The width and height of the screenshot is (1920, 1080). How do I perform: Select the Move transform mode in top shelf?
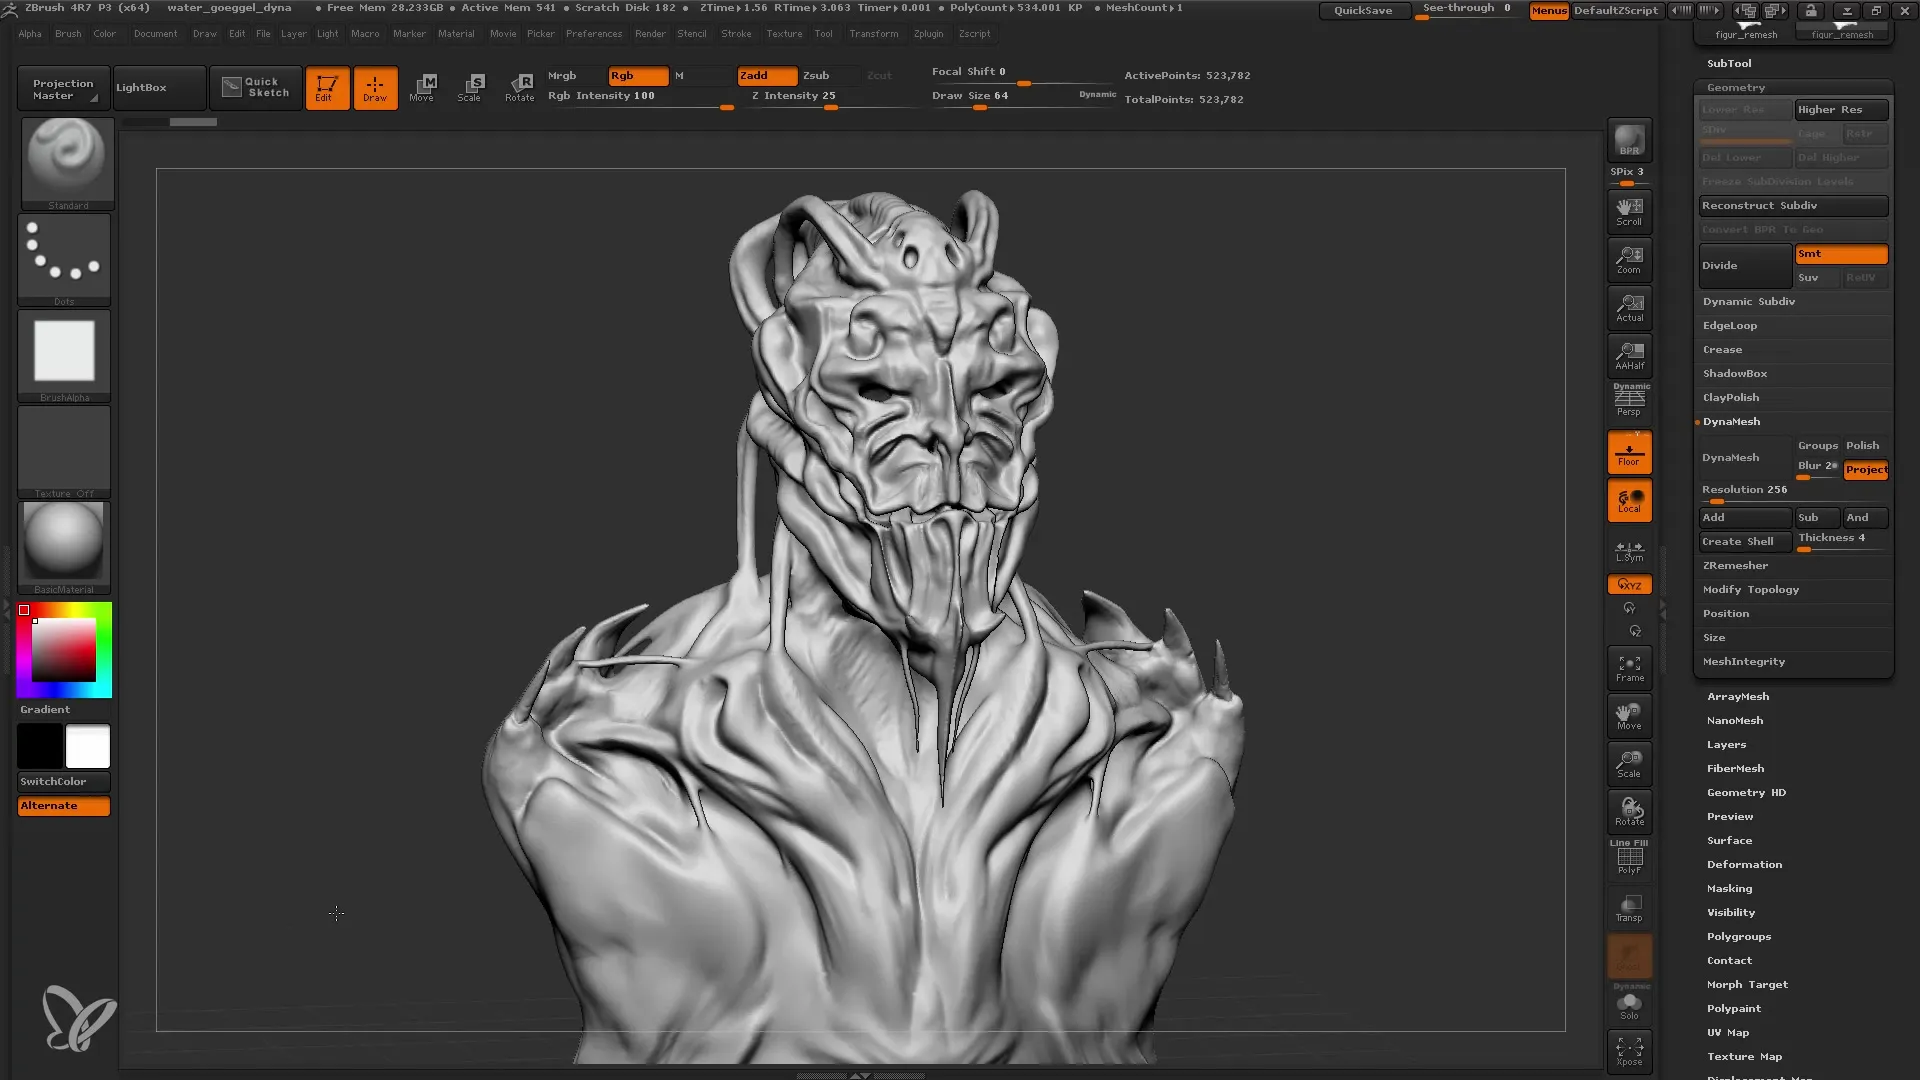tap(422, 87)
